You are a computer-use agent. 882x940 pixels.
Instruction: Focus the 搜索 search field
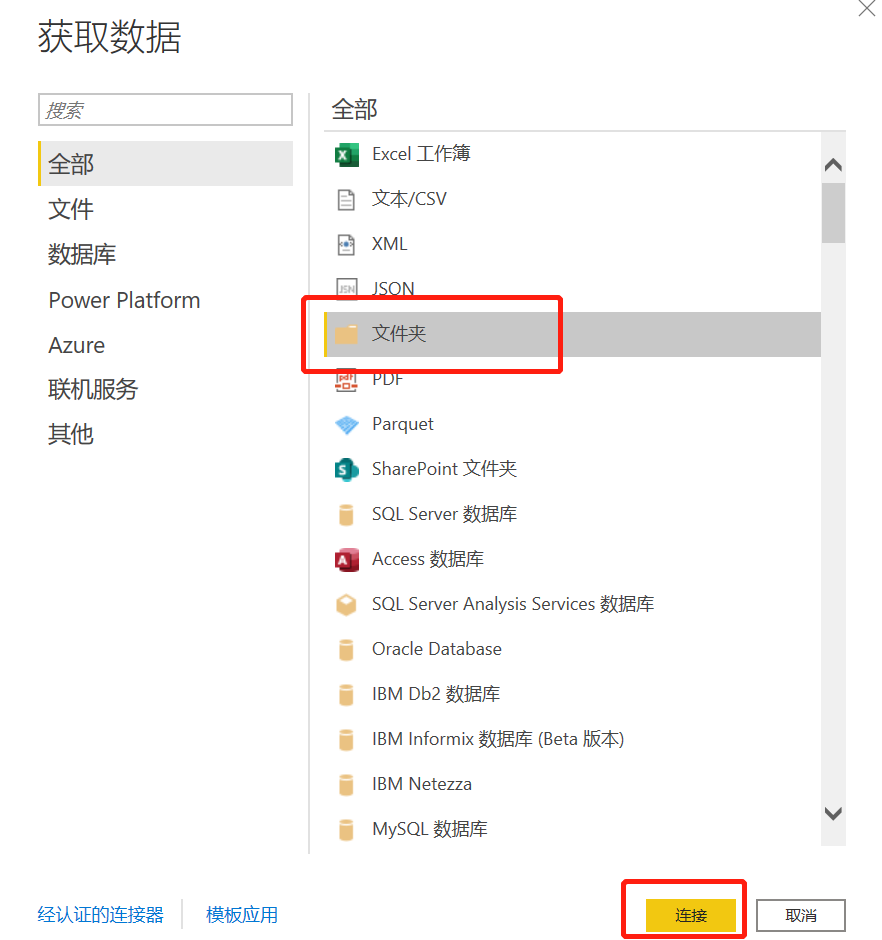tap(165, 110)
